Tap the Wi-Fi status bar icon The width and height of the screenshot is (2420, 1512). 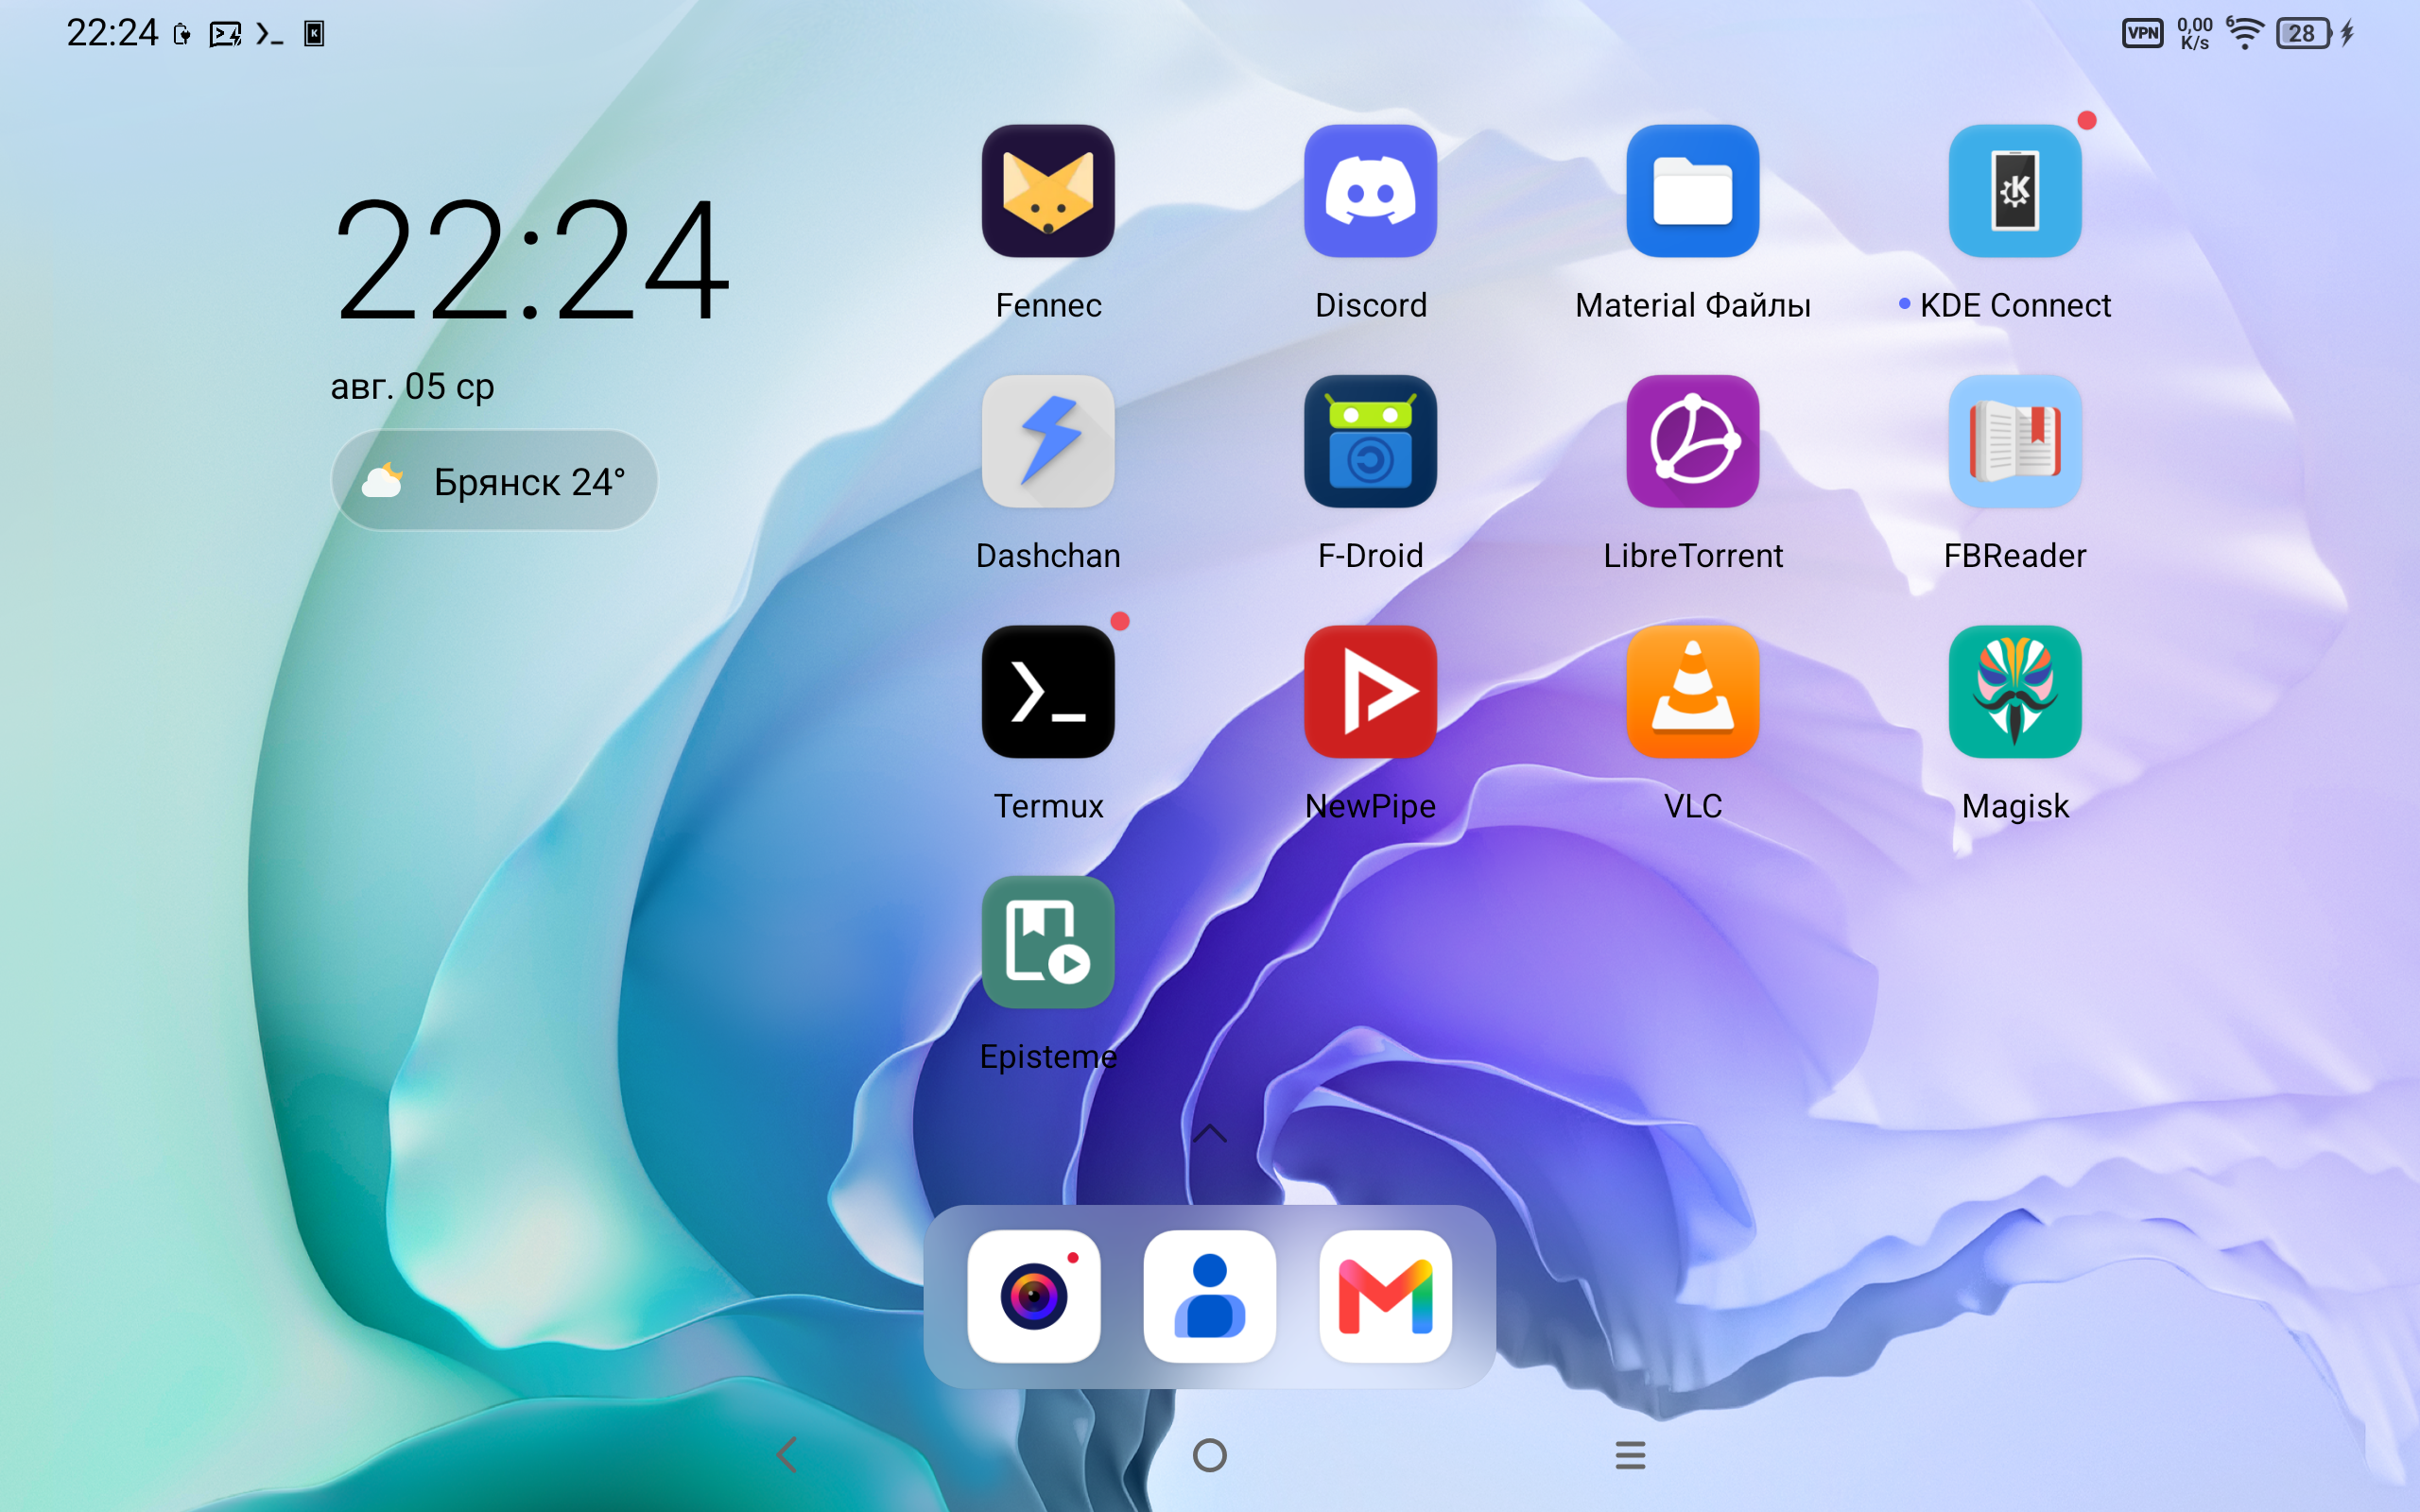(x=2245, y=34)
